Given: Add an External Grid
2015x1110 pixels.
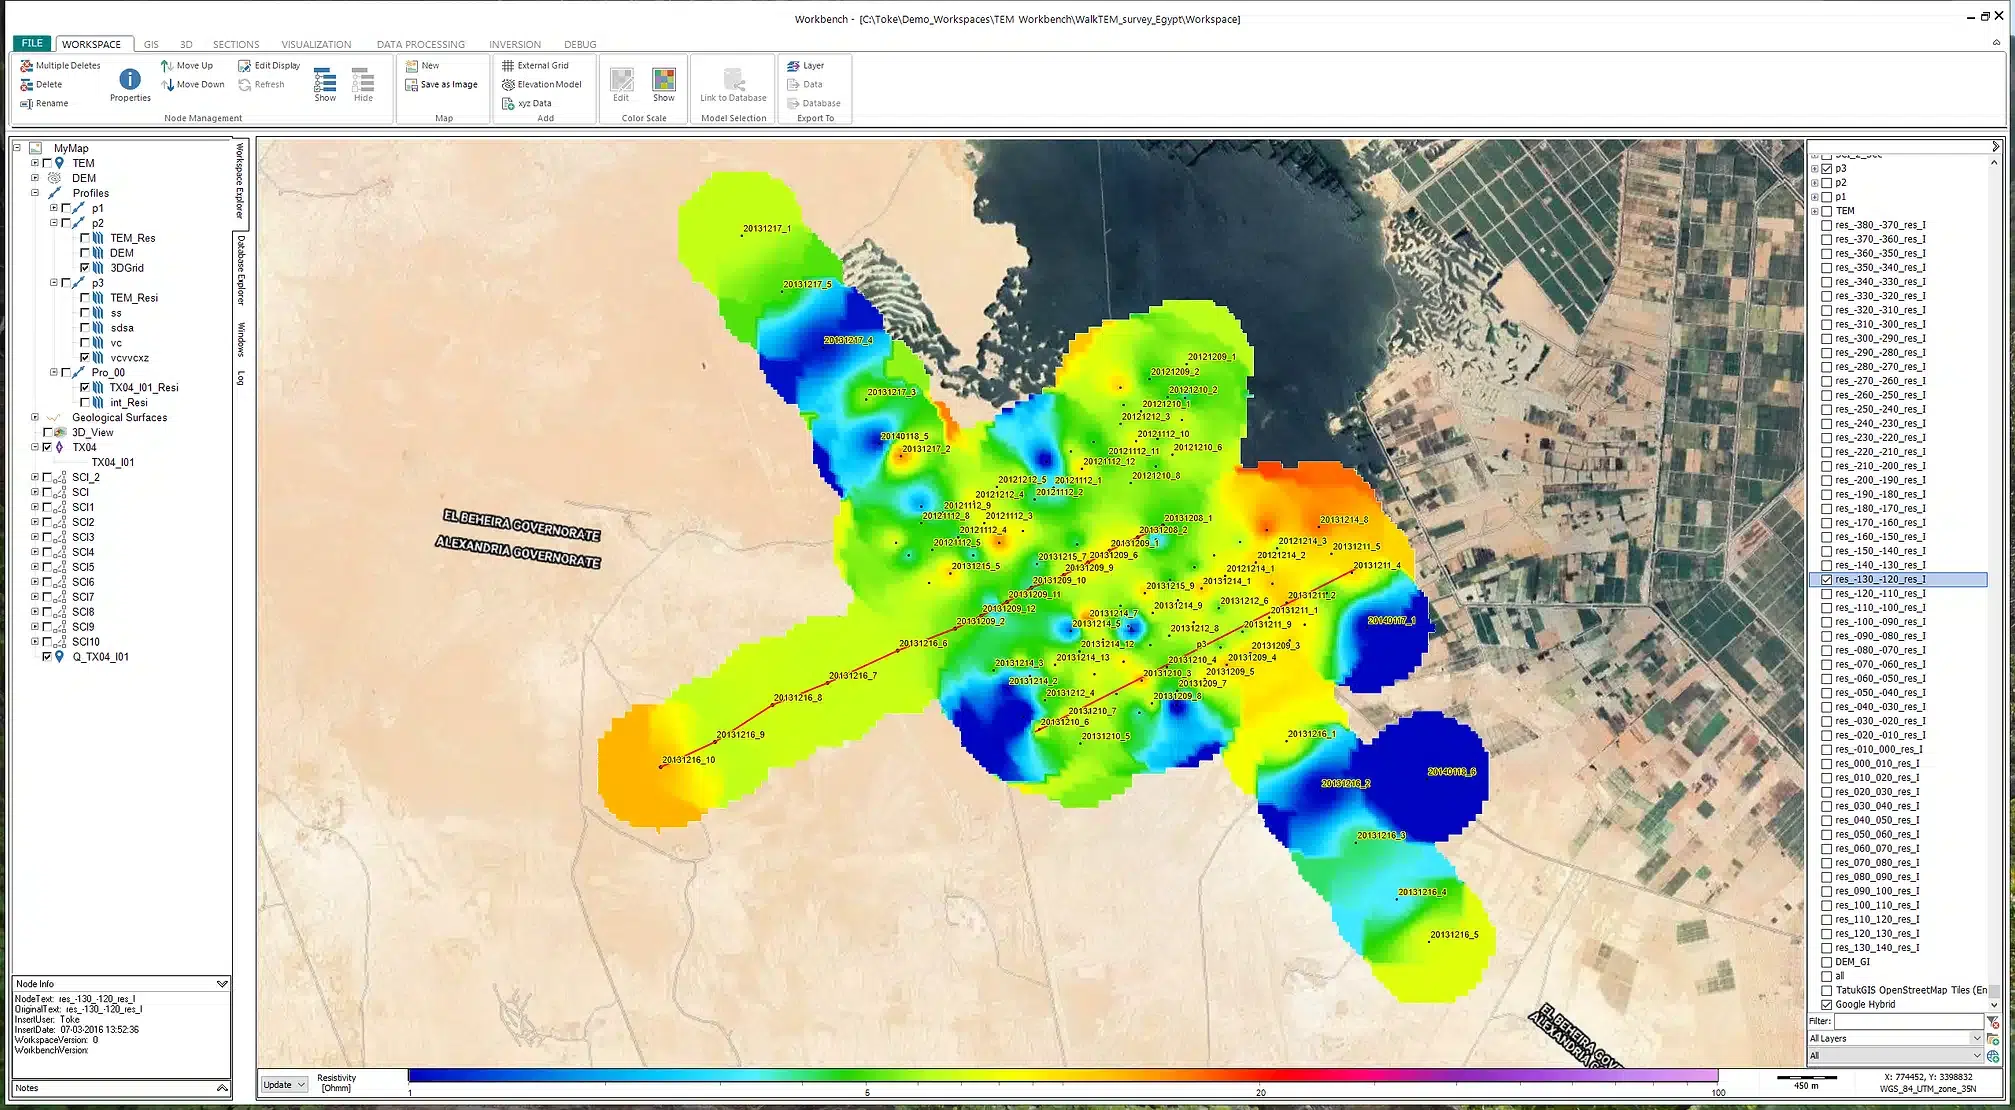Looking at the screenshot, I should click(x=535, y=66).
